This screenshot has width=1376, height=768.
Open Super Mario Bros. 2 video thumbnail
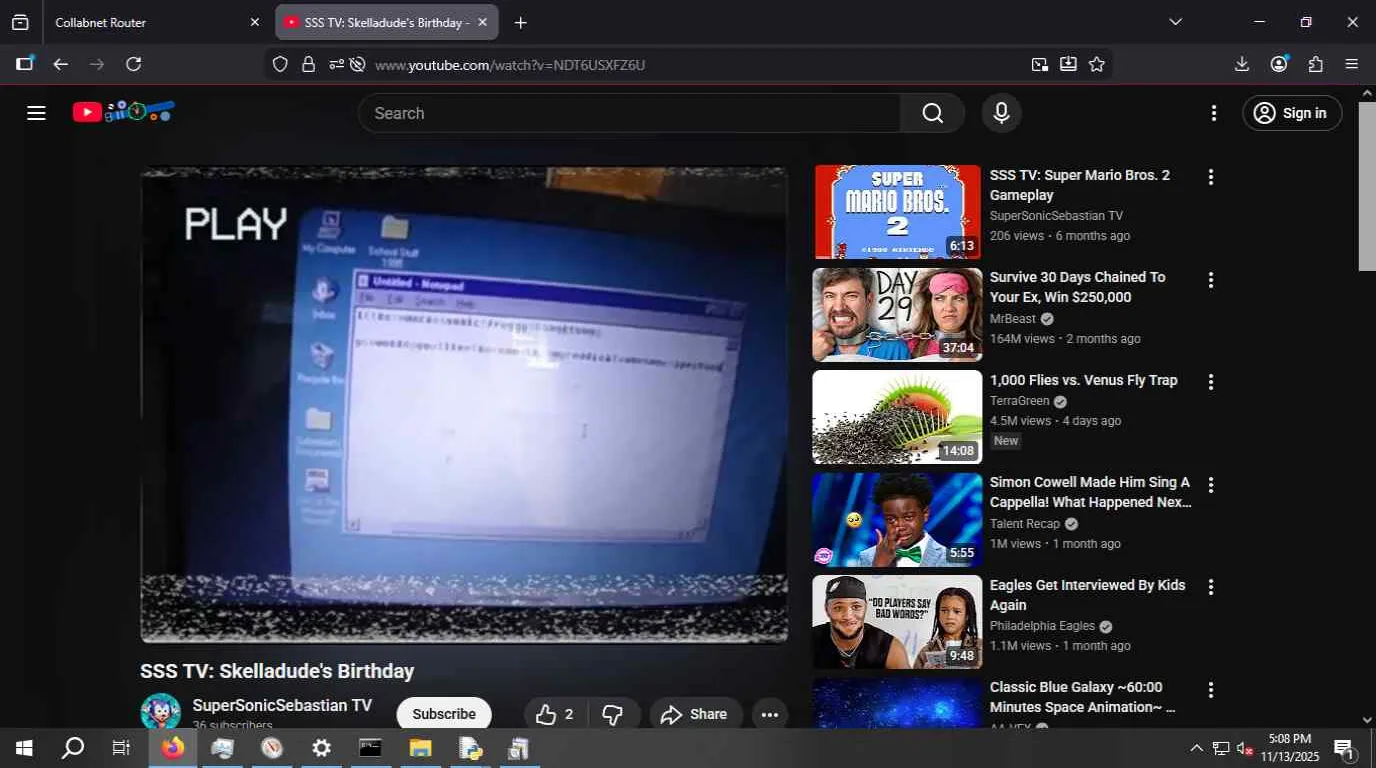tap(898, 212)
